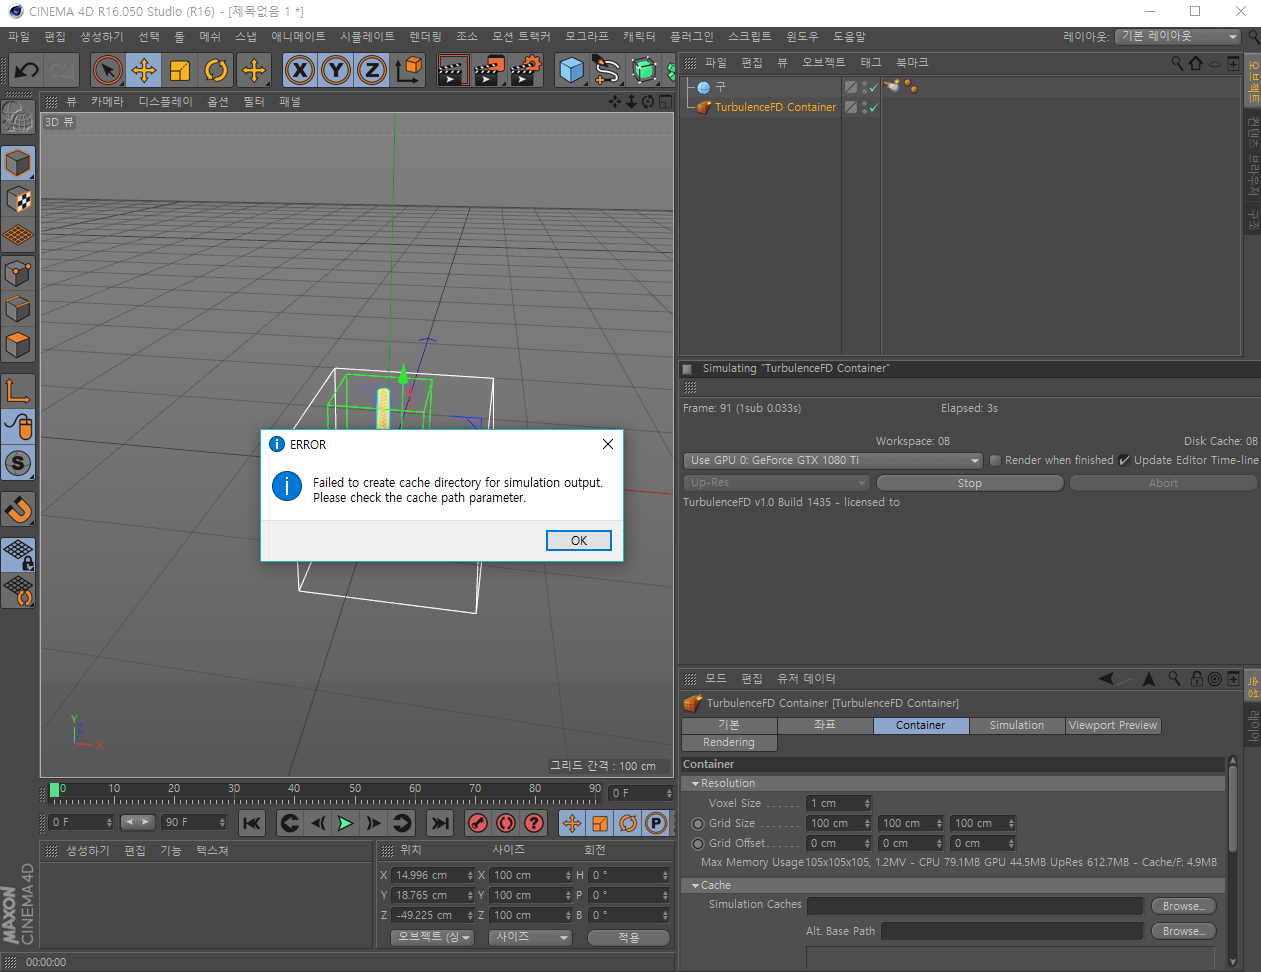
Task: Open the '오브젝트 (상' coordinate mode dropdown
Action: (x=432, y=937)
